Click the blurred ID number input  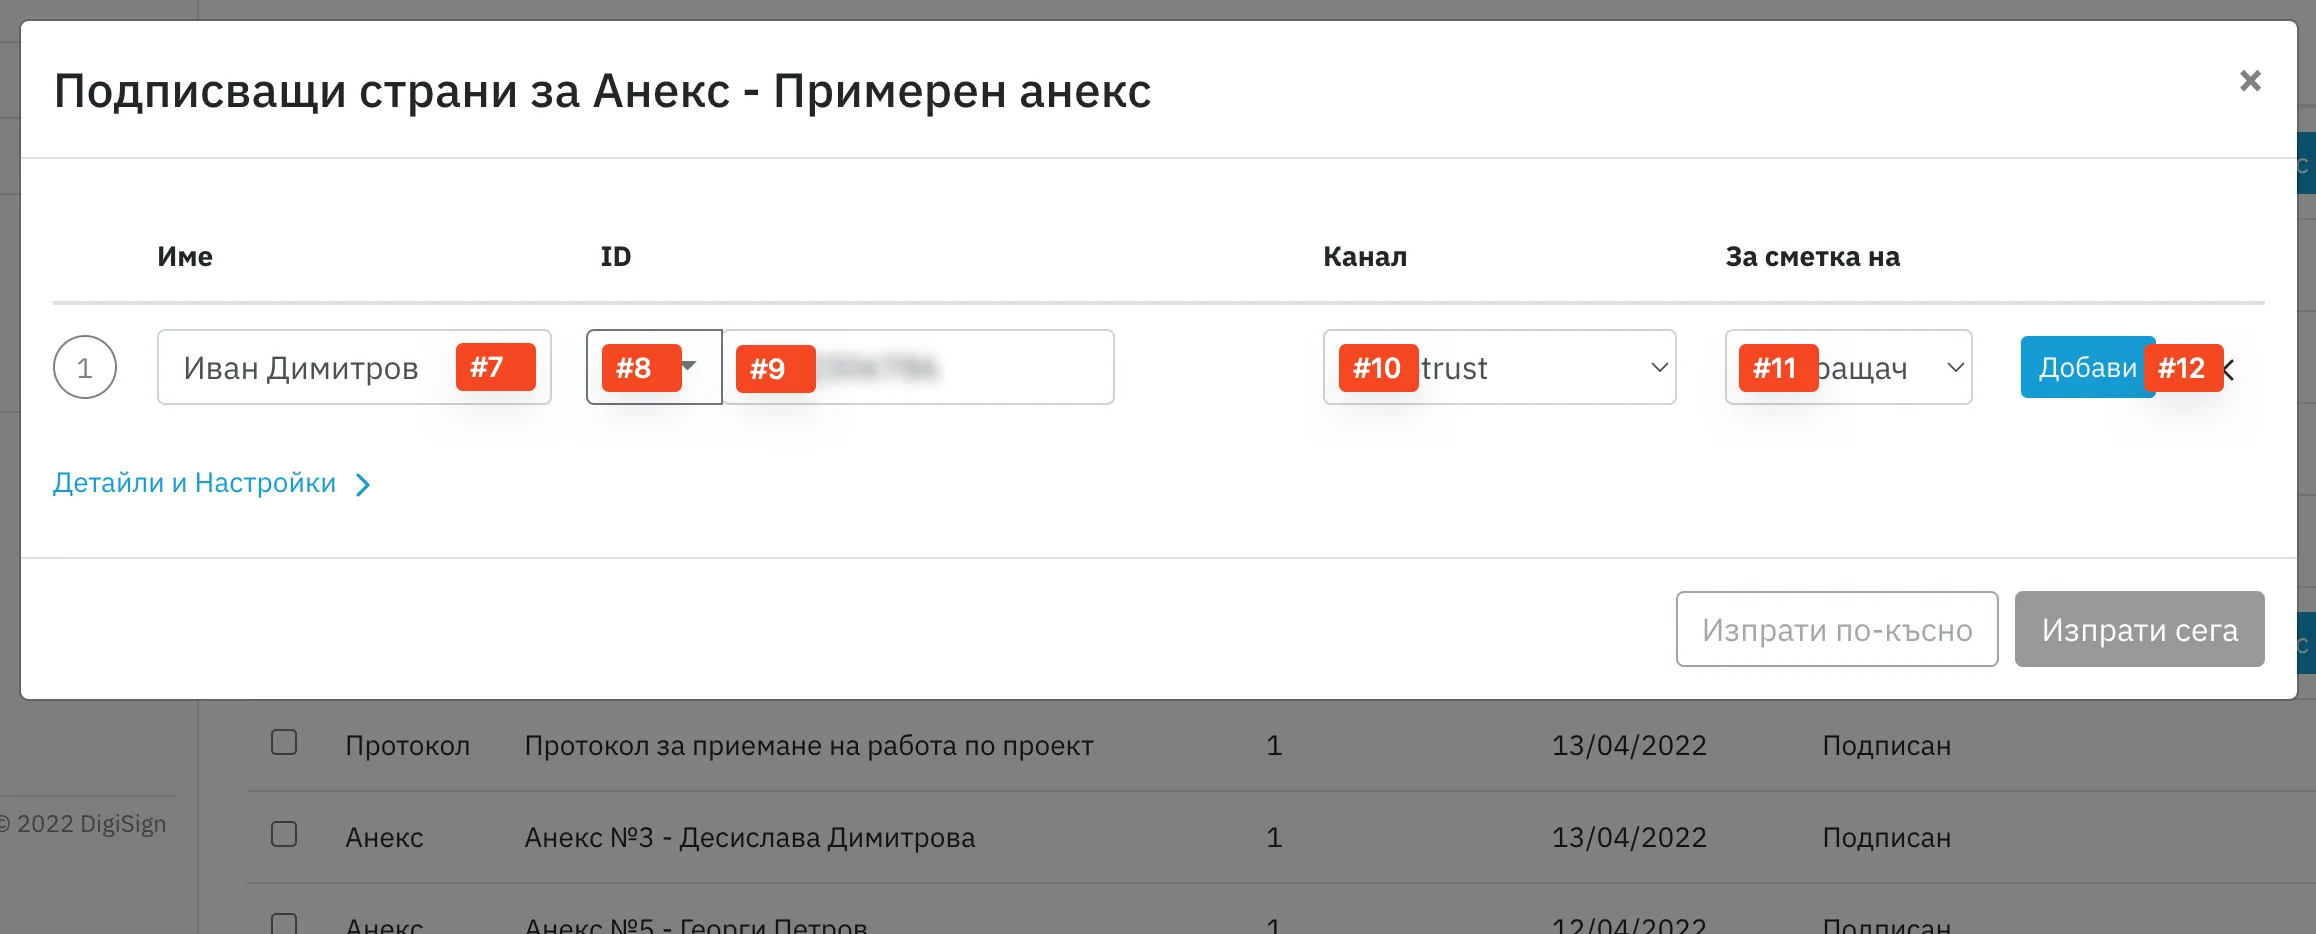(x=918, y=367)
